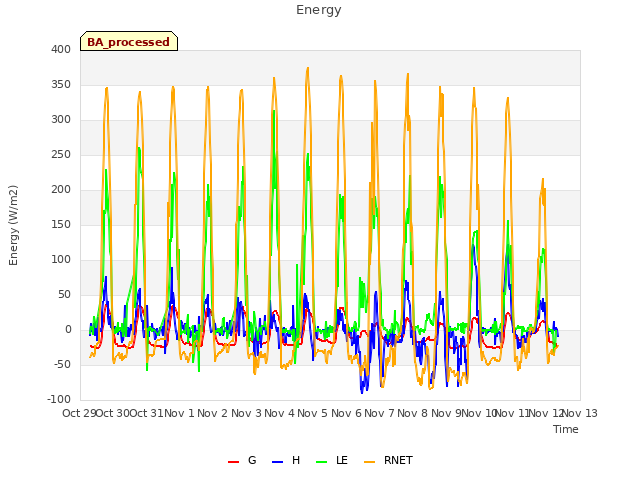Click the Nov 7 x-axis date label

[380, 413]
